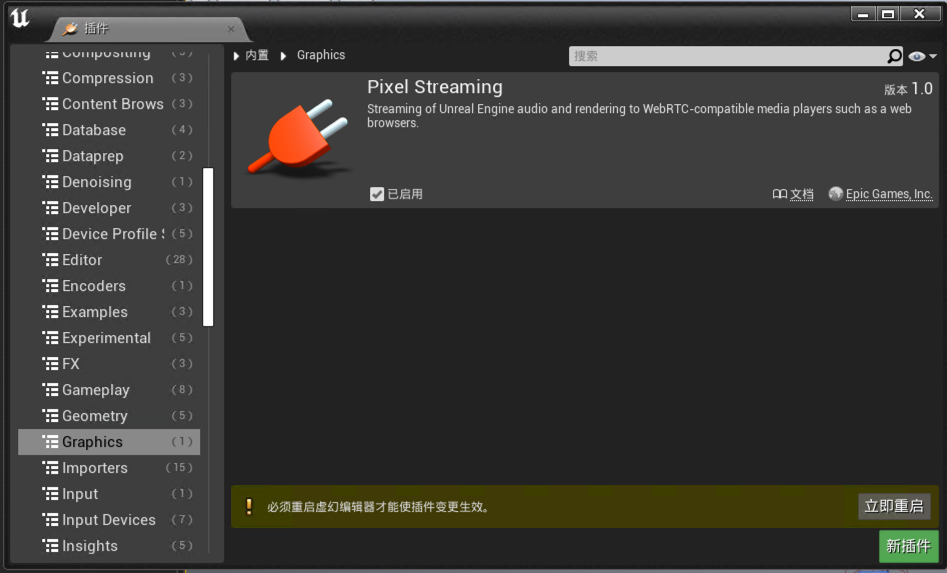Click the Insights category list icon
The width and height of the screenshot is (947, 573).
coord(51,545)
